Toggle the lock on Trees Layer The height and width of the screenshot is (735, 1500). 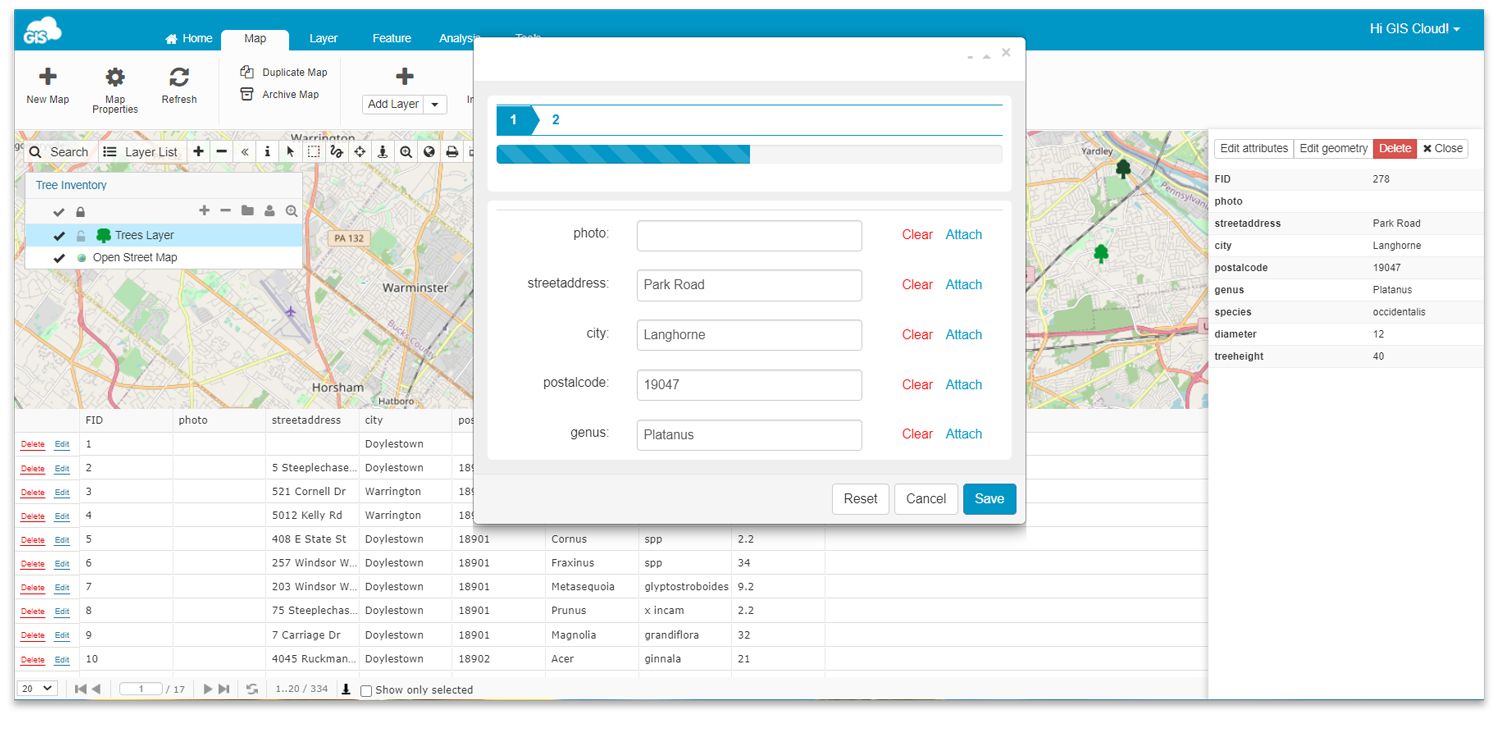[80, 235]
